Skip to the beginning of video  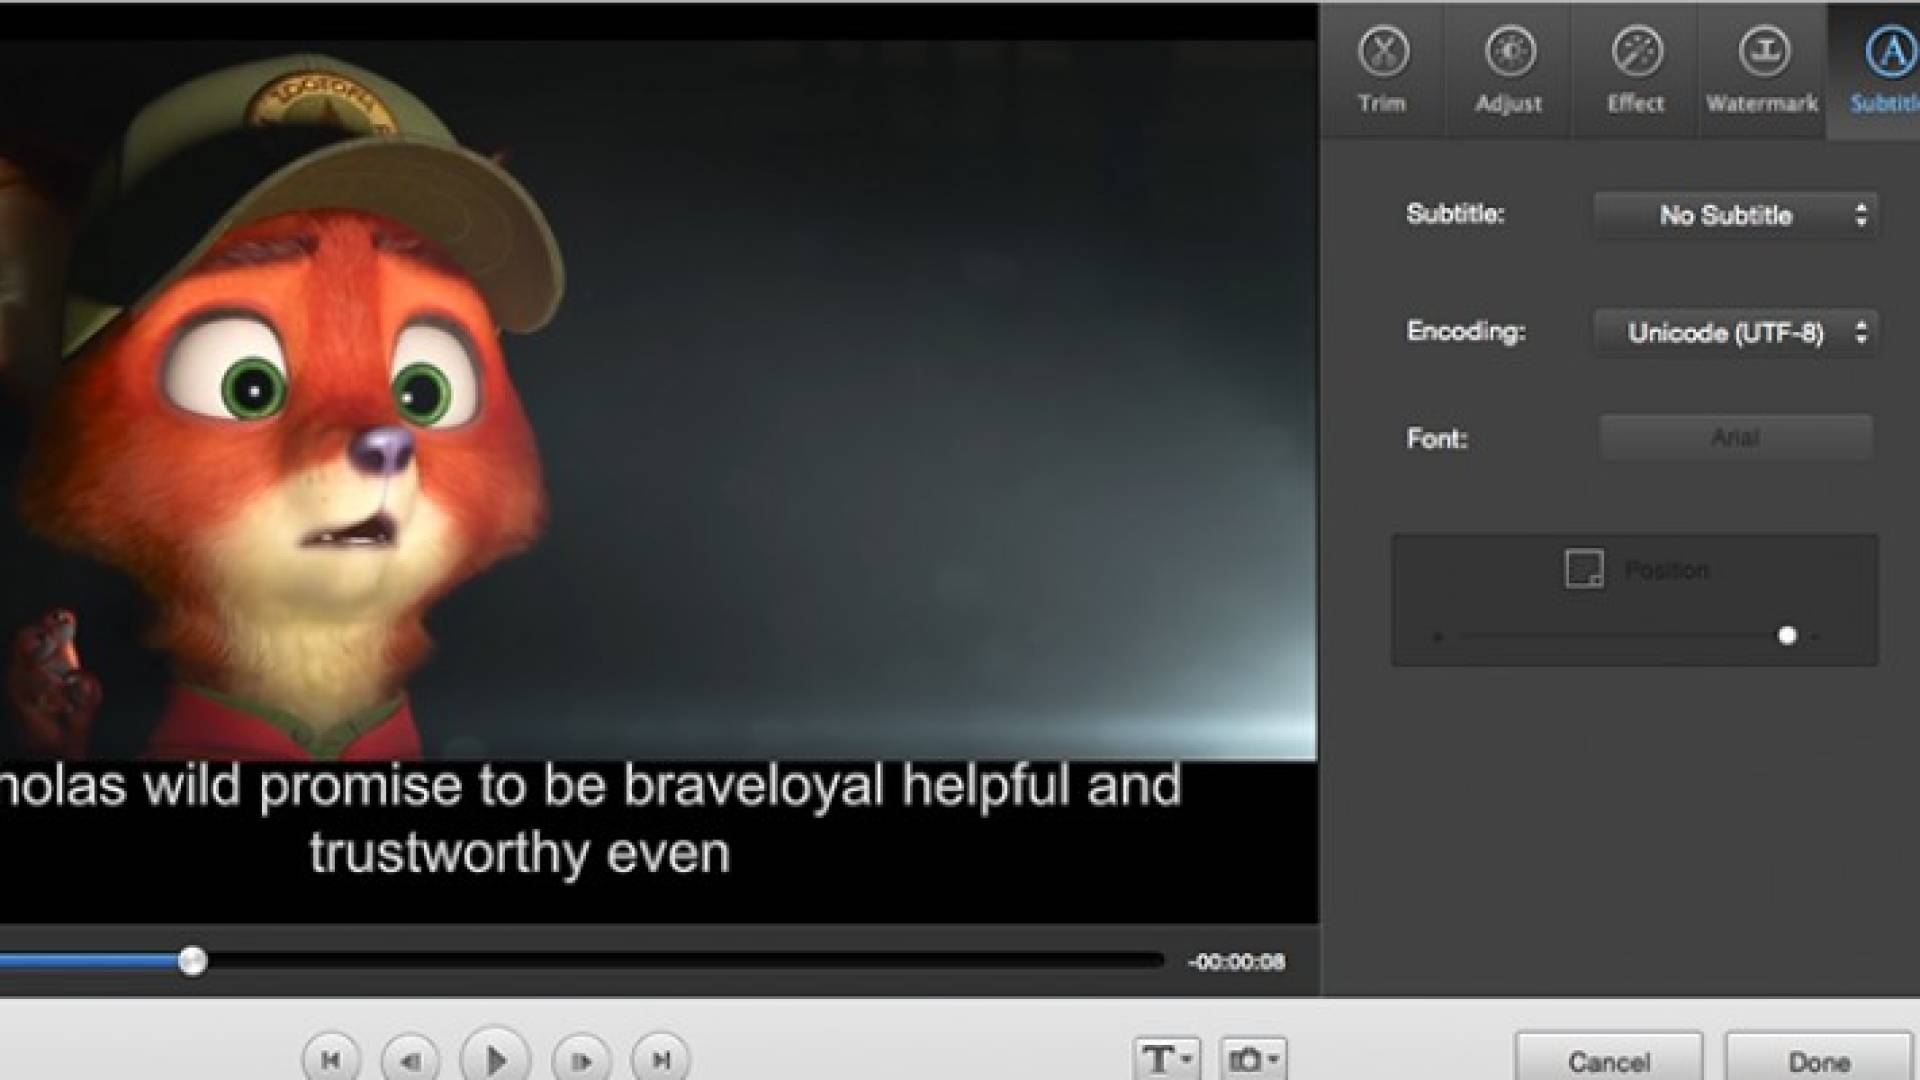(x=331, y=1060)
